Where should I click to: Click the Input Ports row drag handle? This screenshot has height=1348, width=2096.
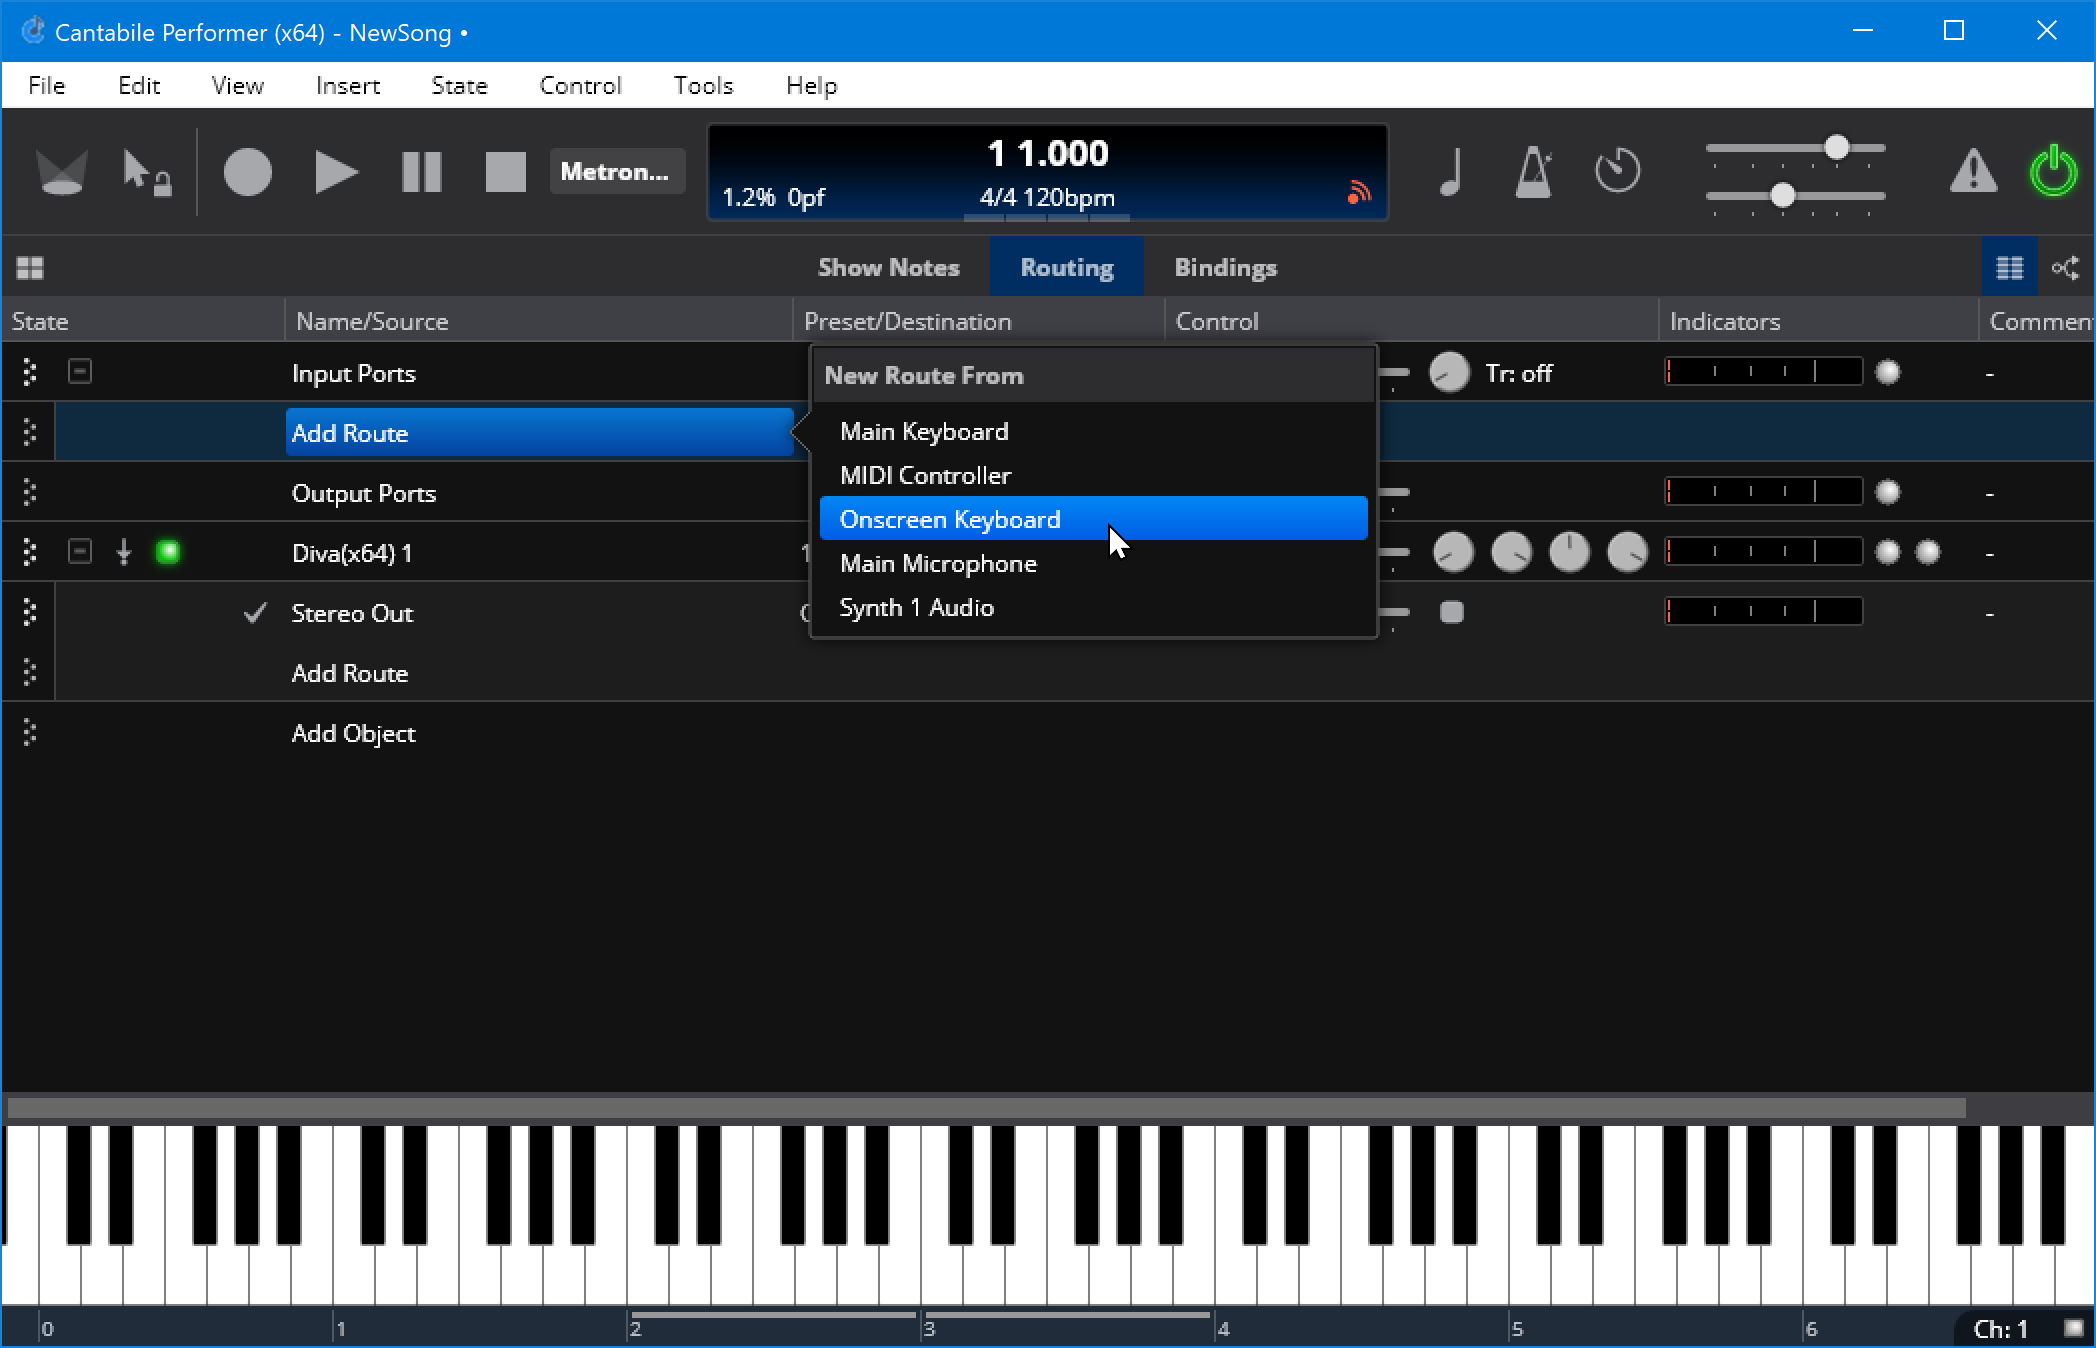click(x=29, y=372)
